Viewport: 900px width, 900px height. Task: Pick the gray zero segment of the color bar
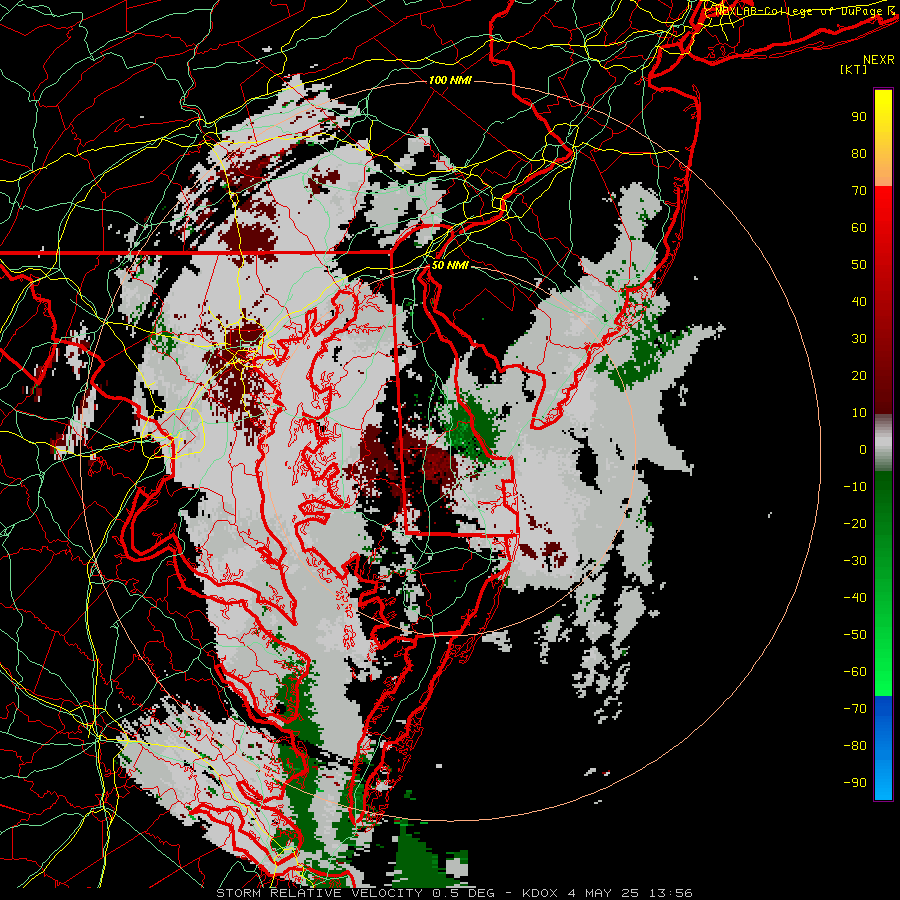coord(883,443)
